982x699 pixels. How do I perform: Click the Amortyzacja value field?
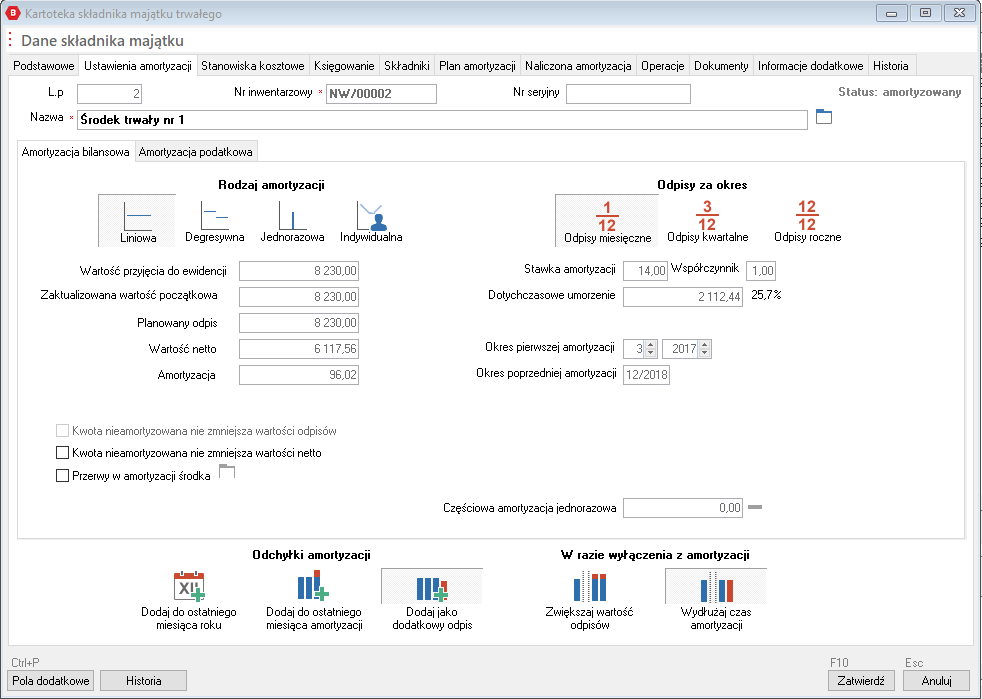[x=299, y=375]
